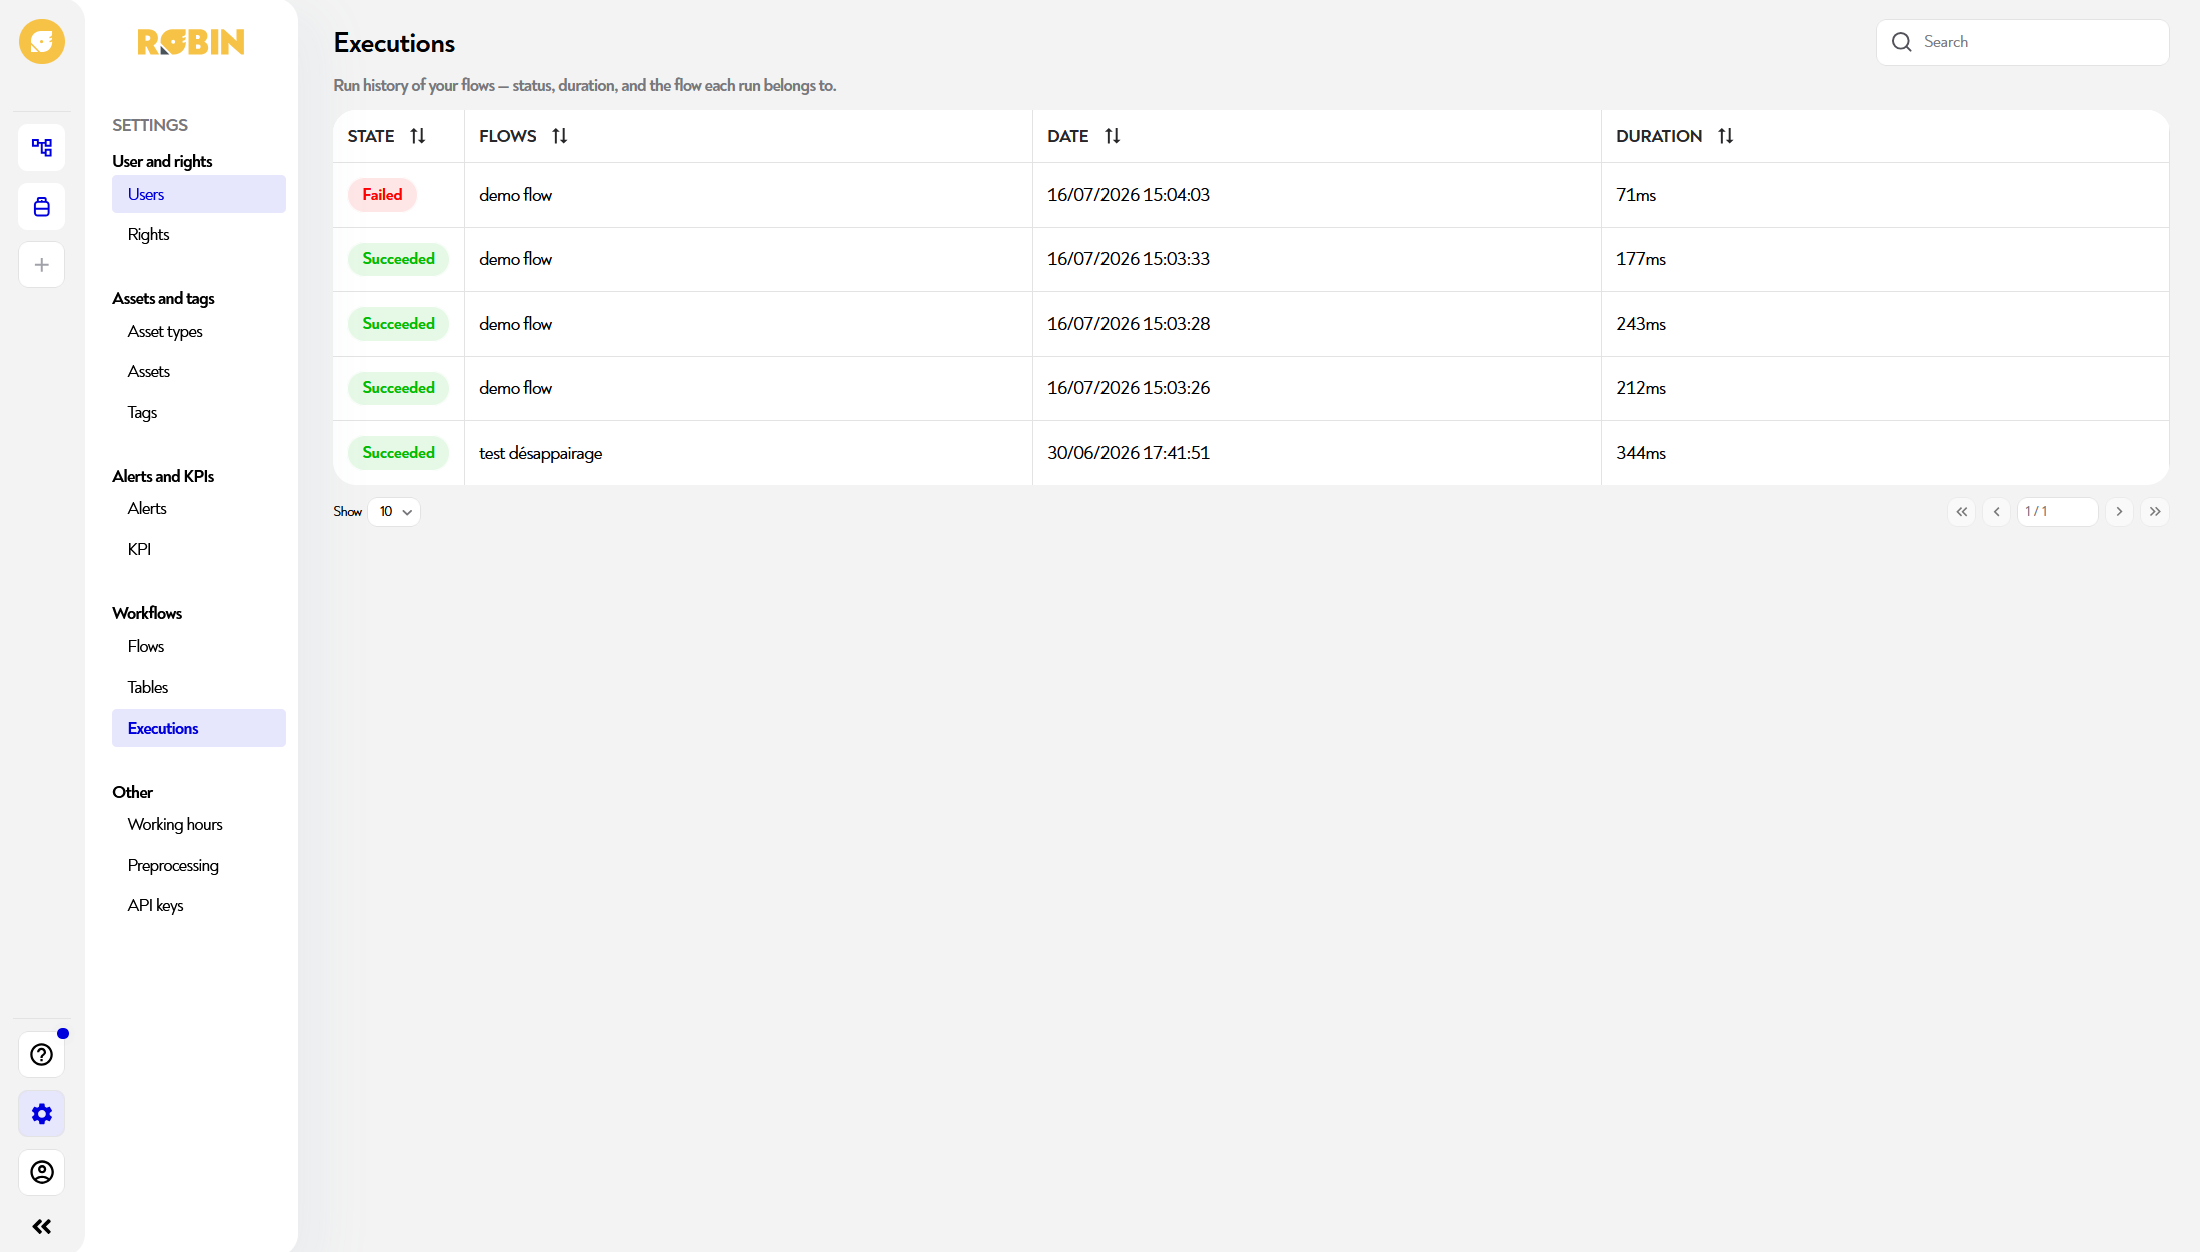
Task: Click Succeeded badge for 15:03:28 run
Action: click(x=398, y=324)
